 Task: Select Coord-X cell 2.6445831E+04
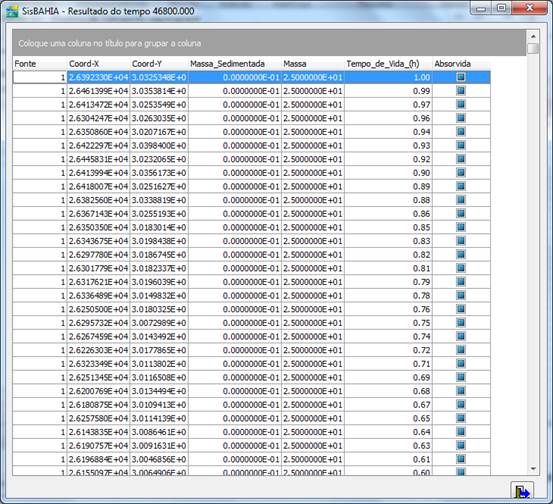click(98, 159)
